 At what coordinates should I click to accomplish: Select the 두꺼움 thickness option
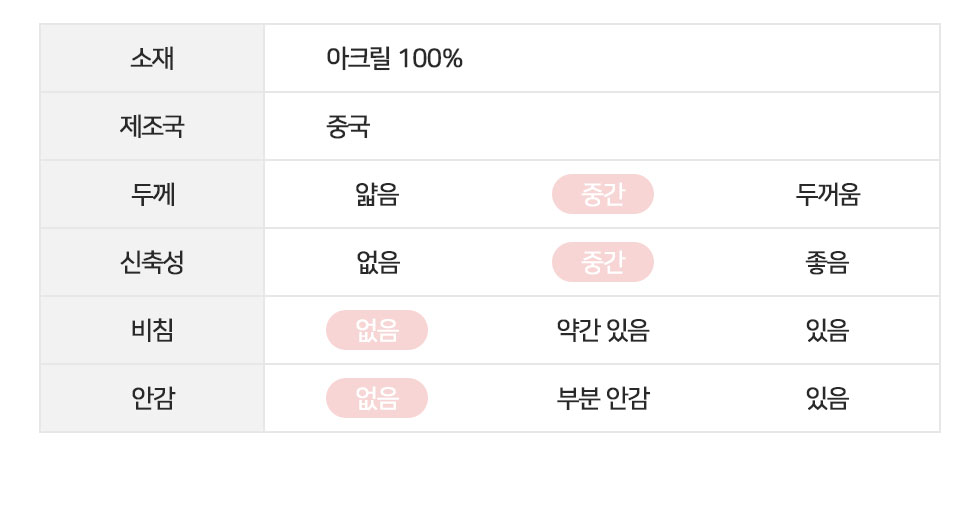coord(828,194)
